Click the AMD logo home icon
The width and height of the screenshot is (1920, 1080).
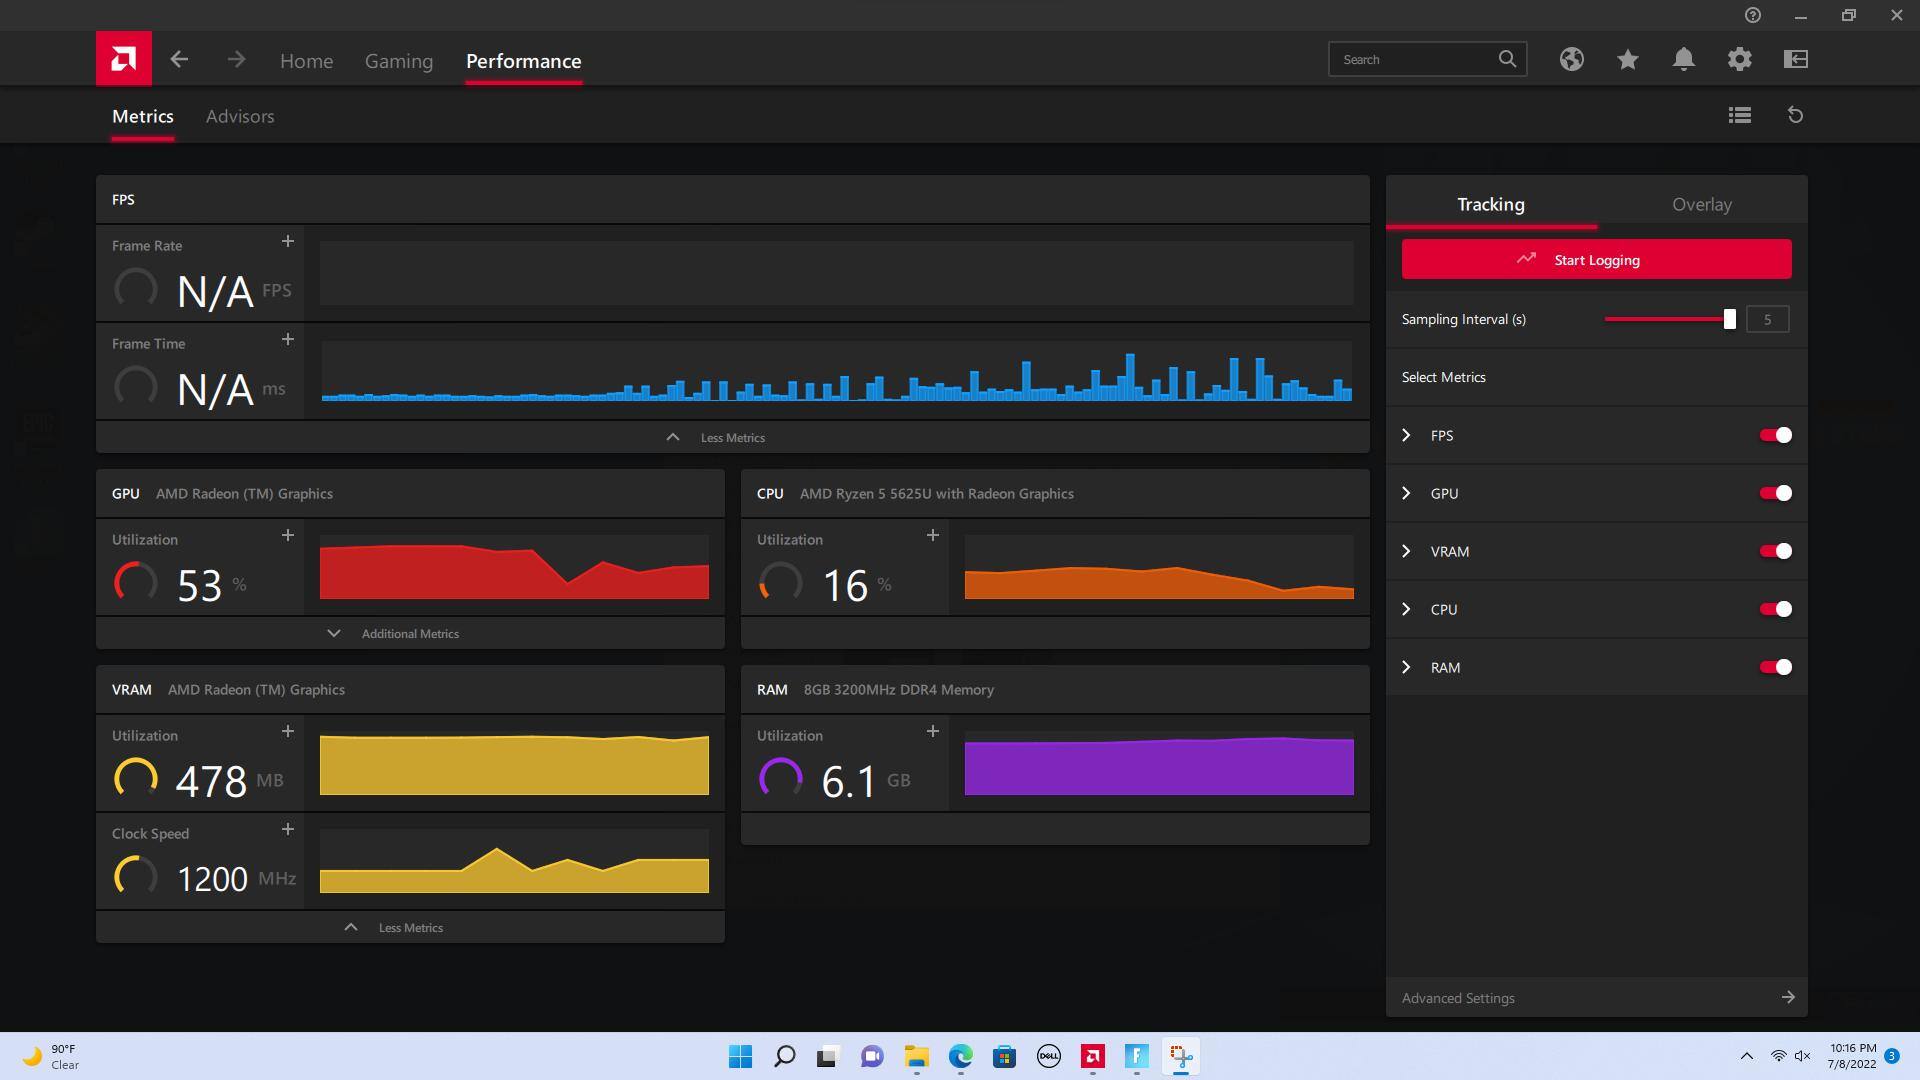coord(124,59)
